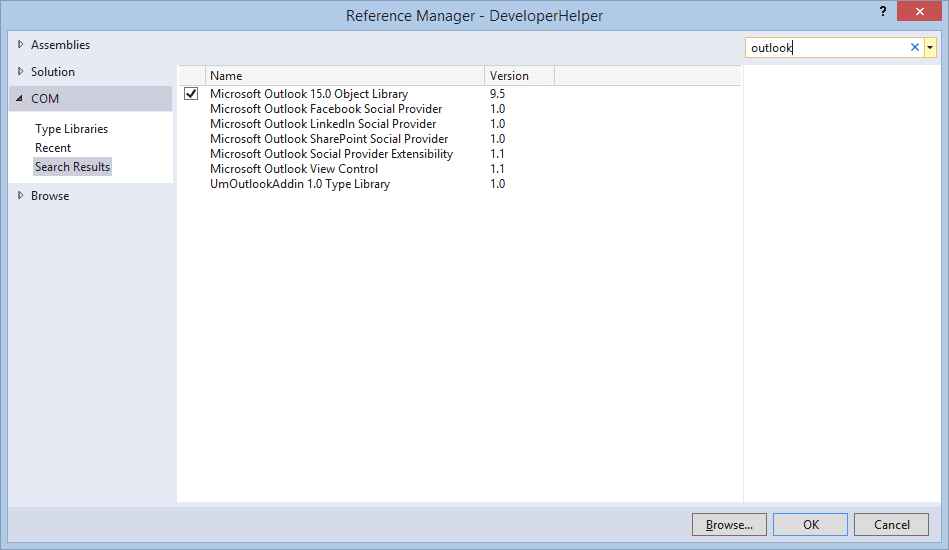This screenshot has width=949, height=550.
Task: Select Search Results under COM
Action: [x=72, y=166]
